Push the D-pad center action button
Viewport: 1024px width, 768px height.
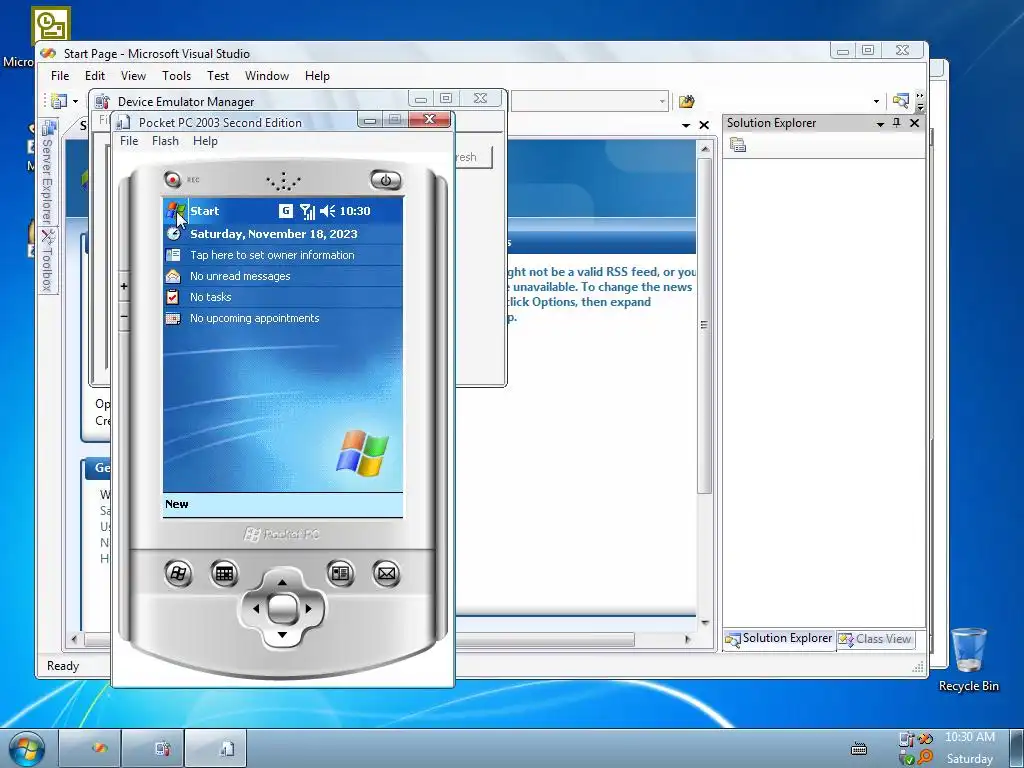pyautogui.click(x=282, y=609)
